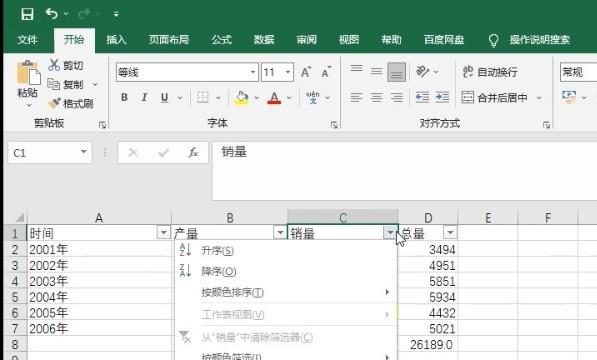Apply the yellow fill color bucket
The width and height of the screenshot is (597, 360).
coord(242,98)
